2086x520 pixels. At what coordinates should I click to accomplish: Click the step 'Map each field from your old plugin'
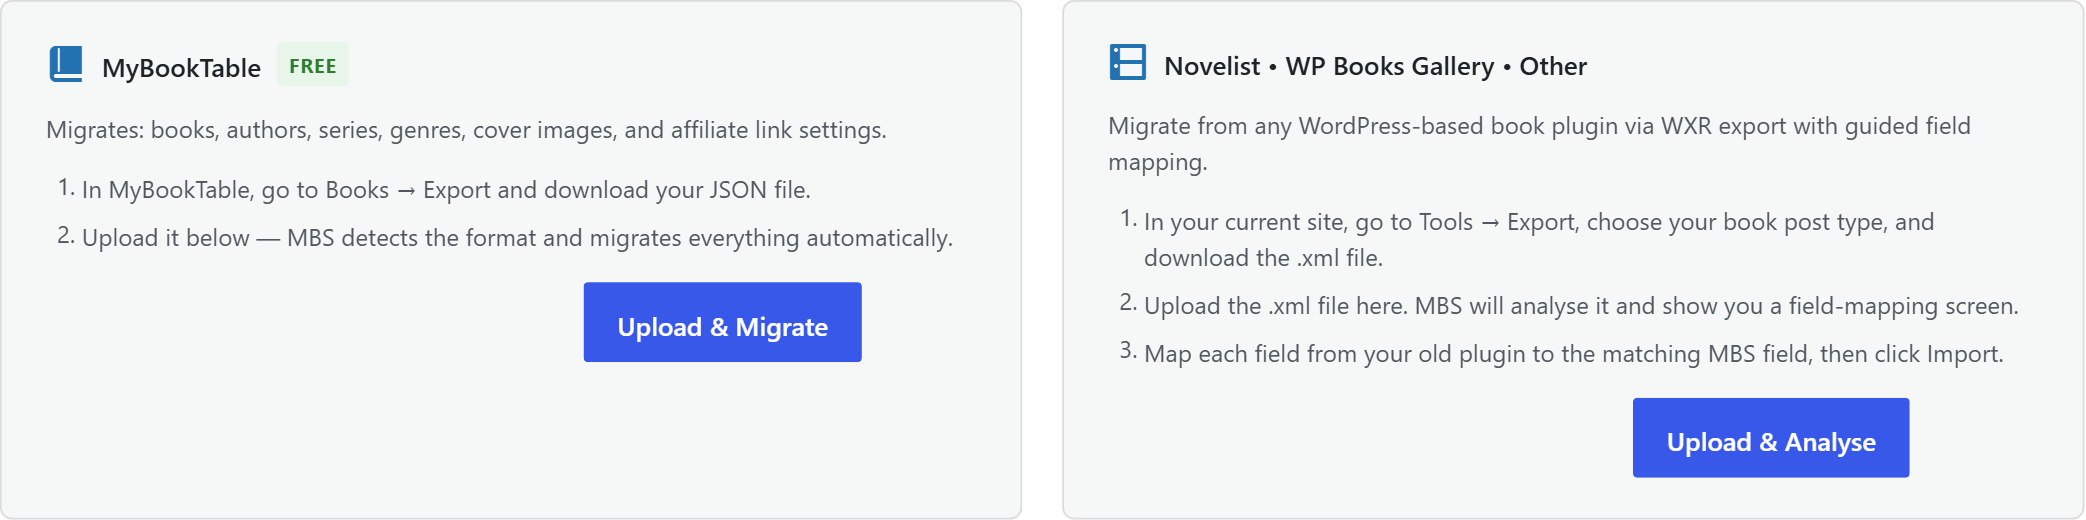1574,354
